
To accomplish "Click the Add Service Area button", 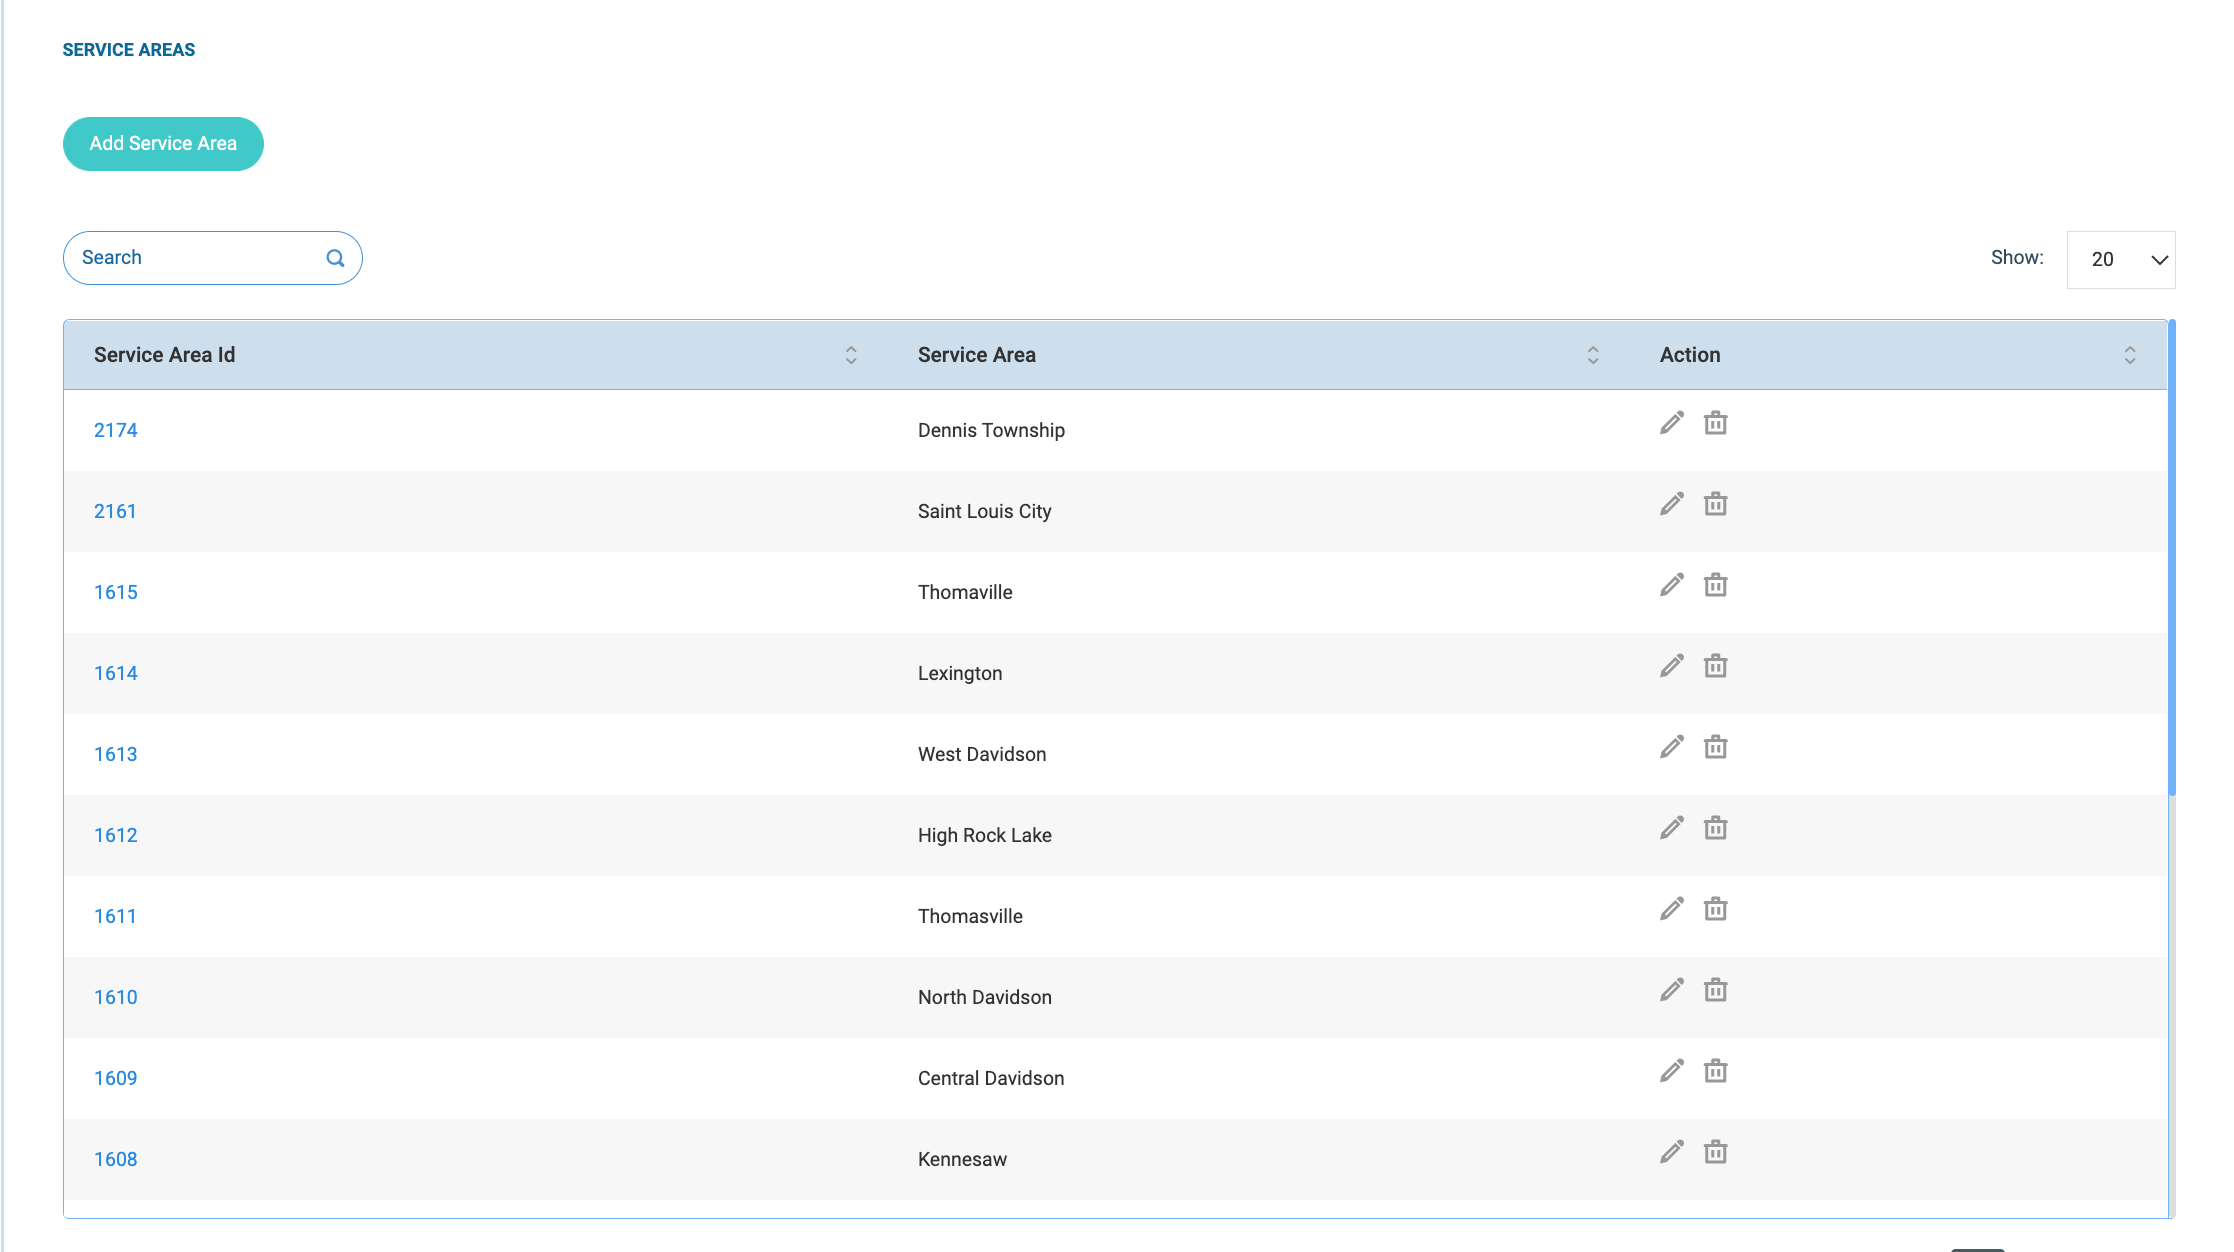I will [163, 144].
